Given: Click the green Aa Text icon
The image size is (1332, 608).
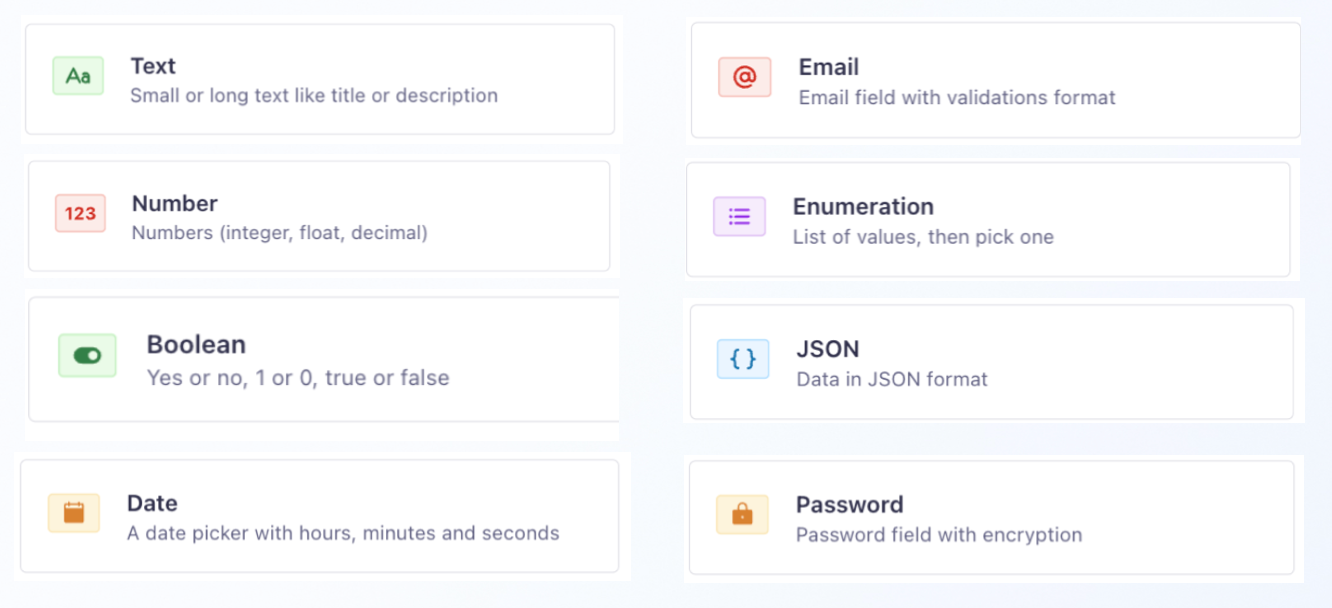Looking at the screenshot, I should pos(78,76).
